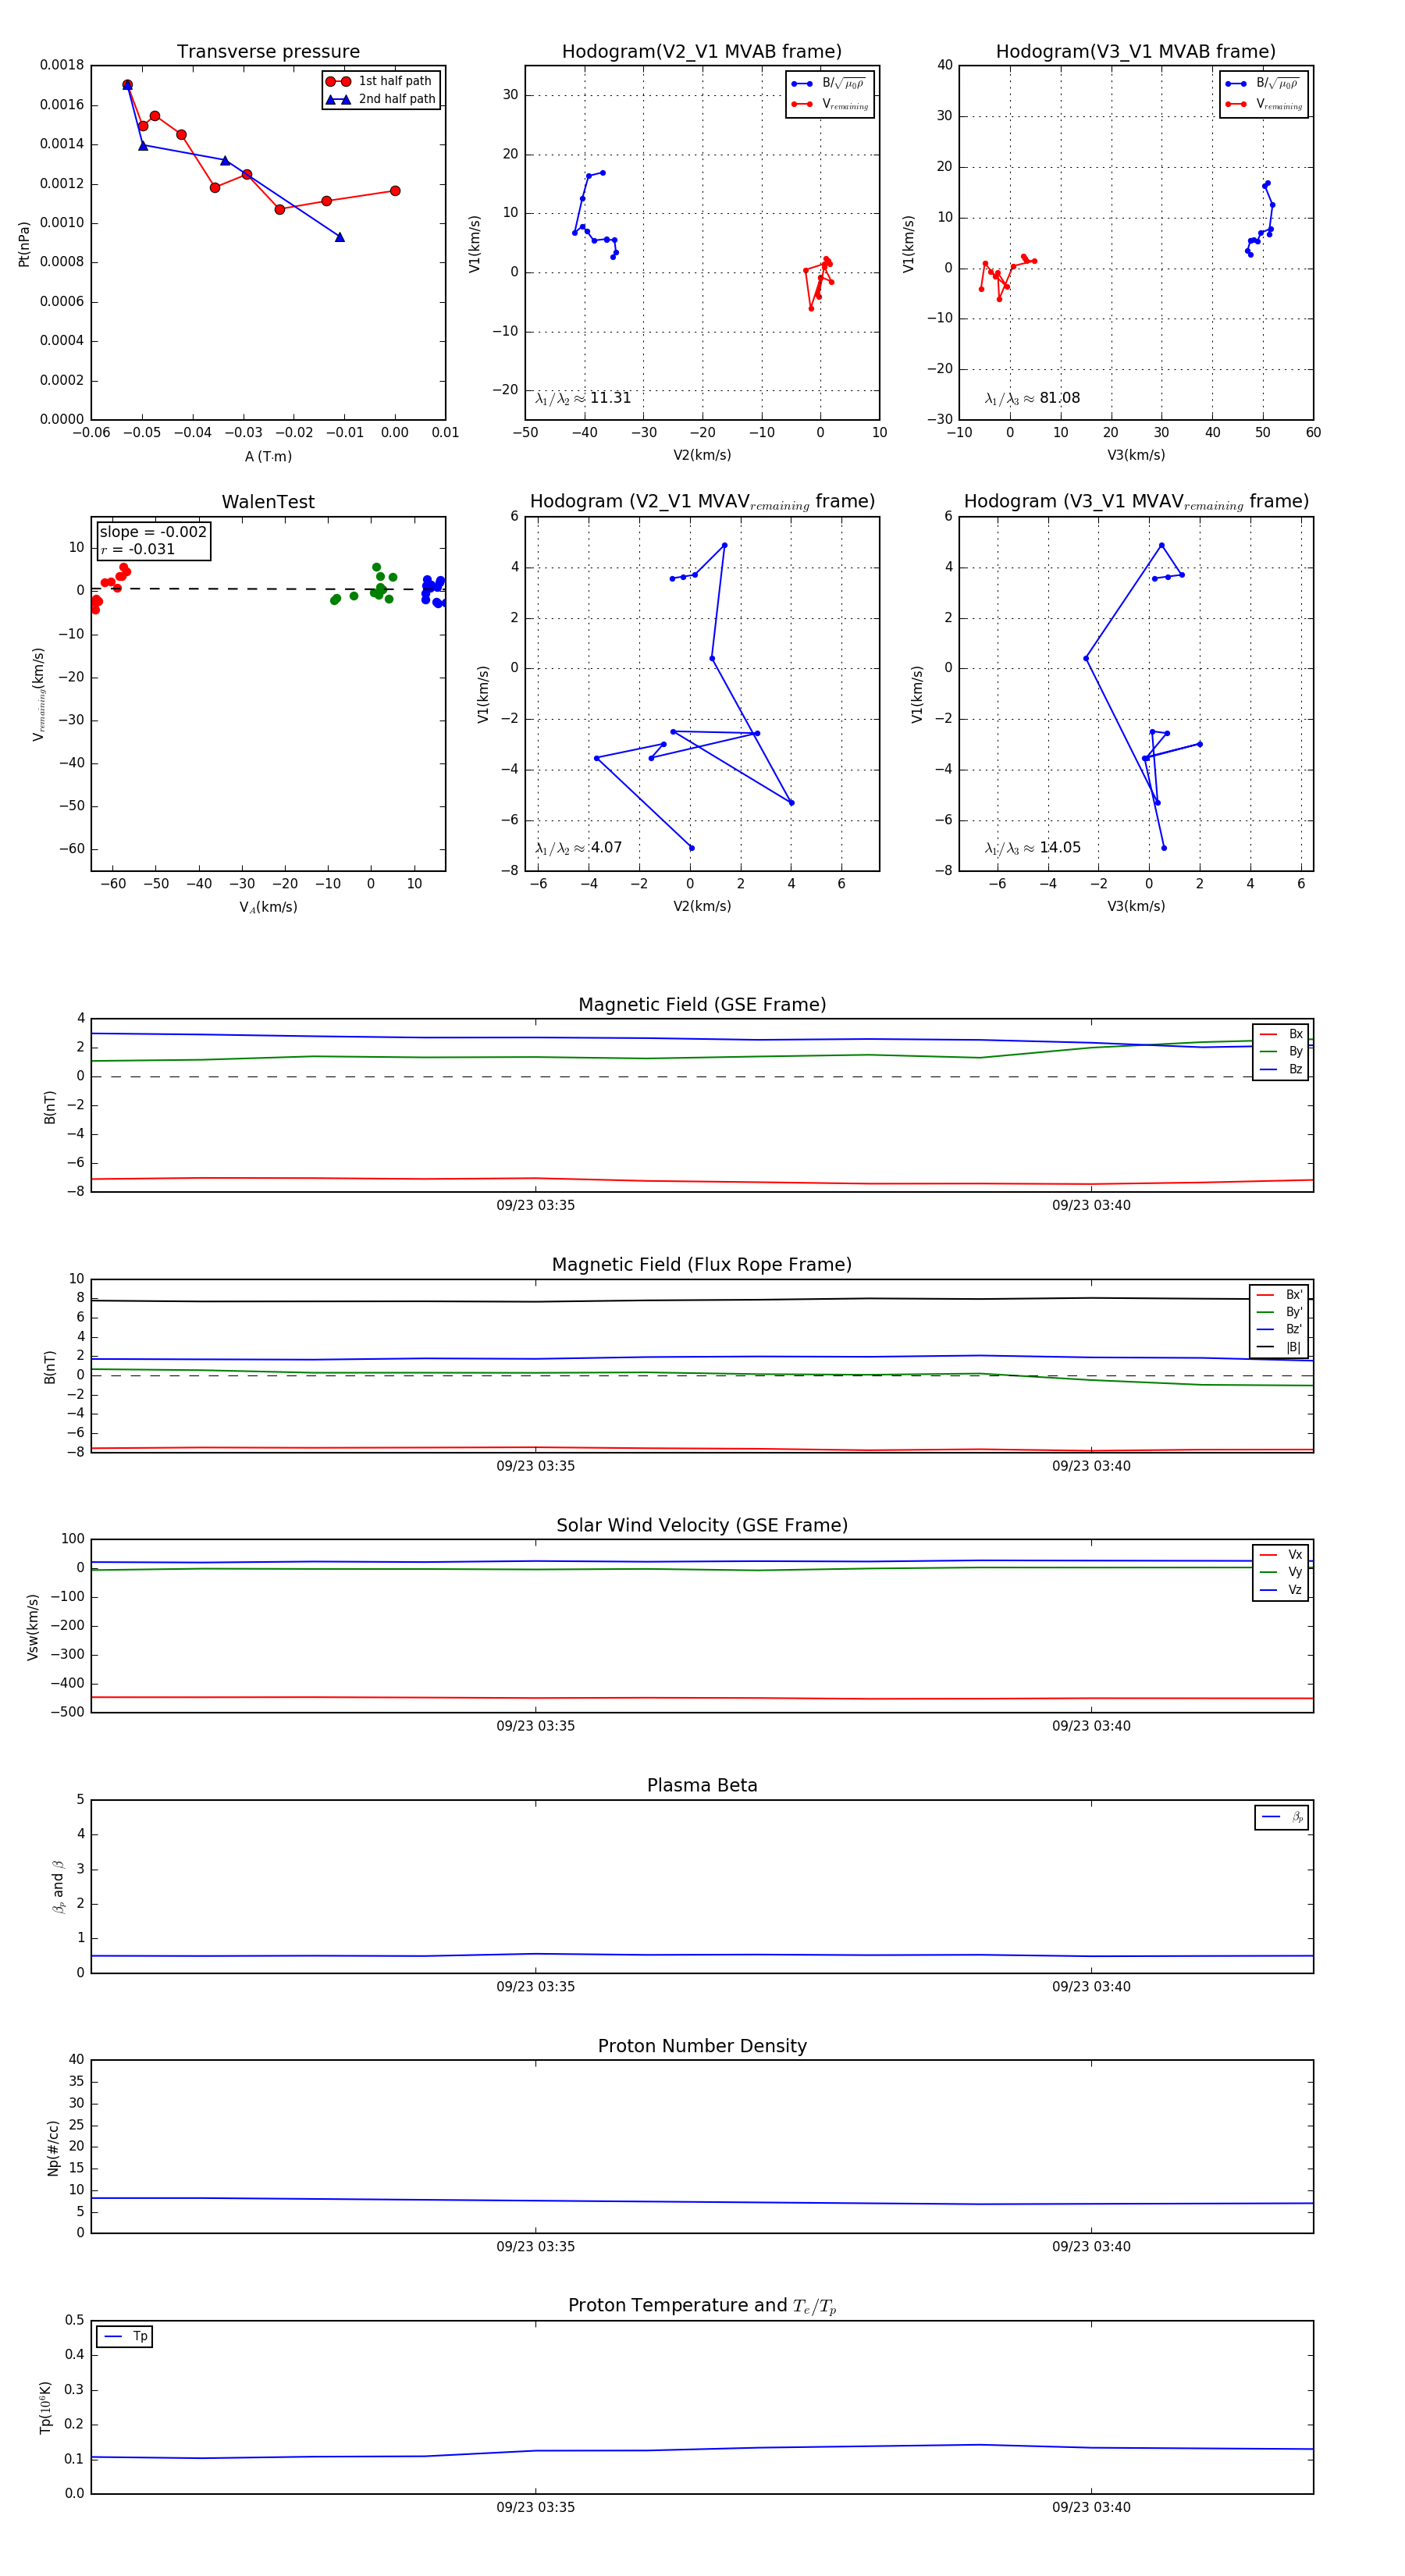Click the V3_V1 MVAV remaining frame hodogram title

coord(1136,502)
